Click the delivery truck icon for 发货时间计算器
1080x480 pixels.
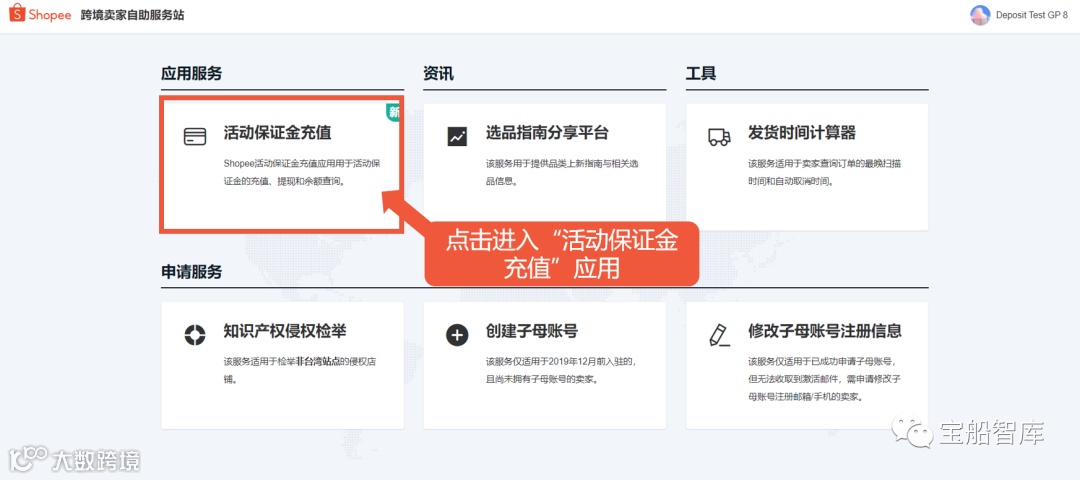click(x=719, y=136)
